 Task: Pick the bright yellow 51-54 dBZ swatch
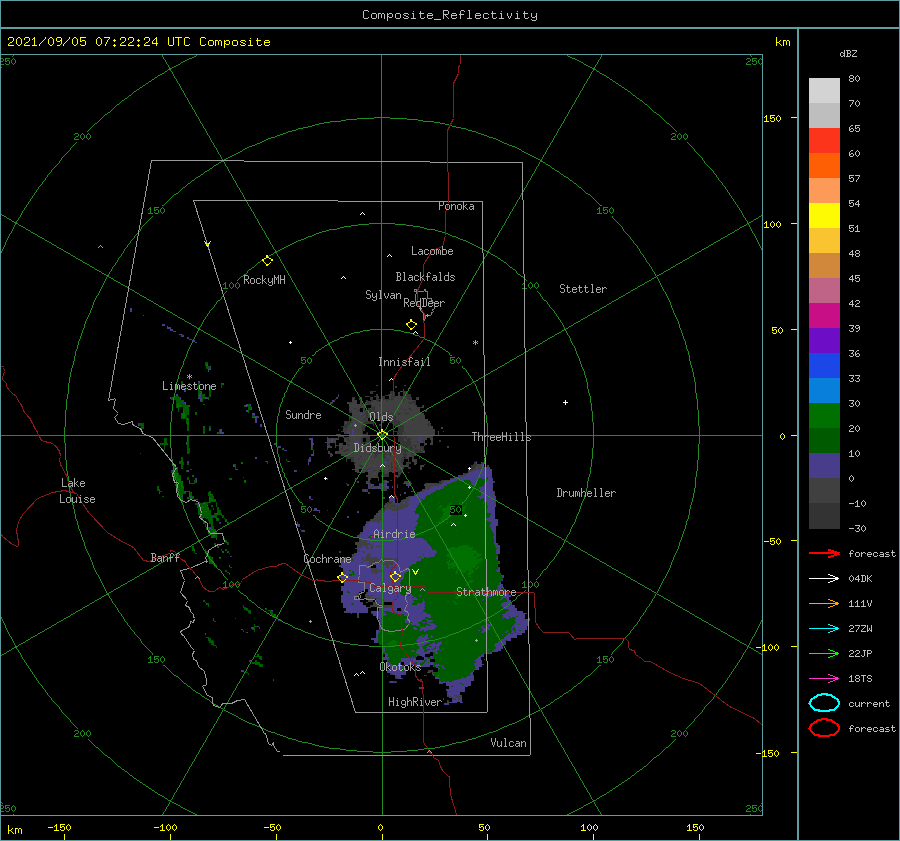[824, 215]
